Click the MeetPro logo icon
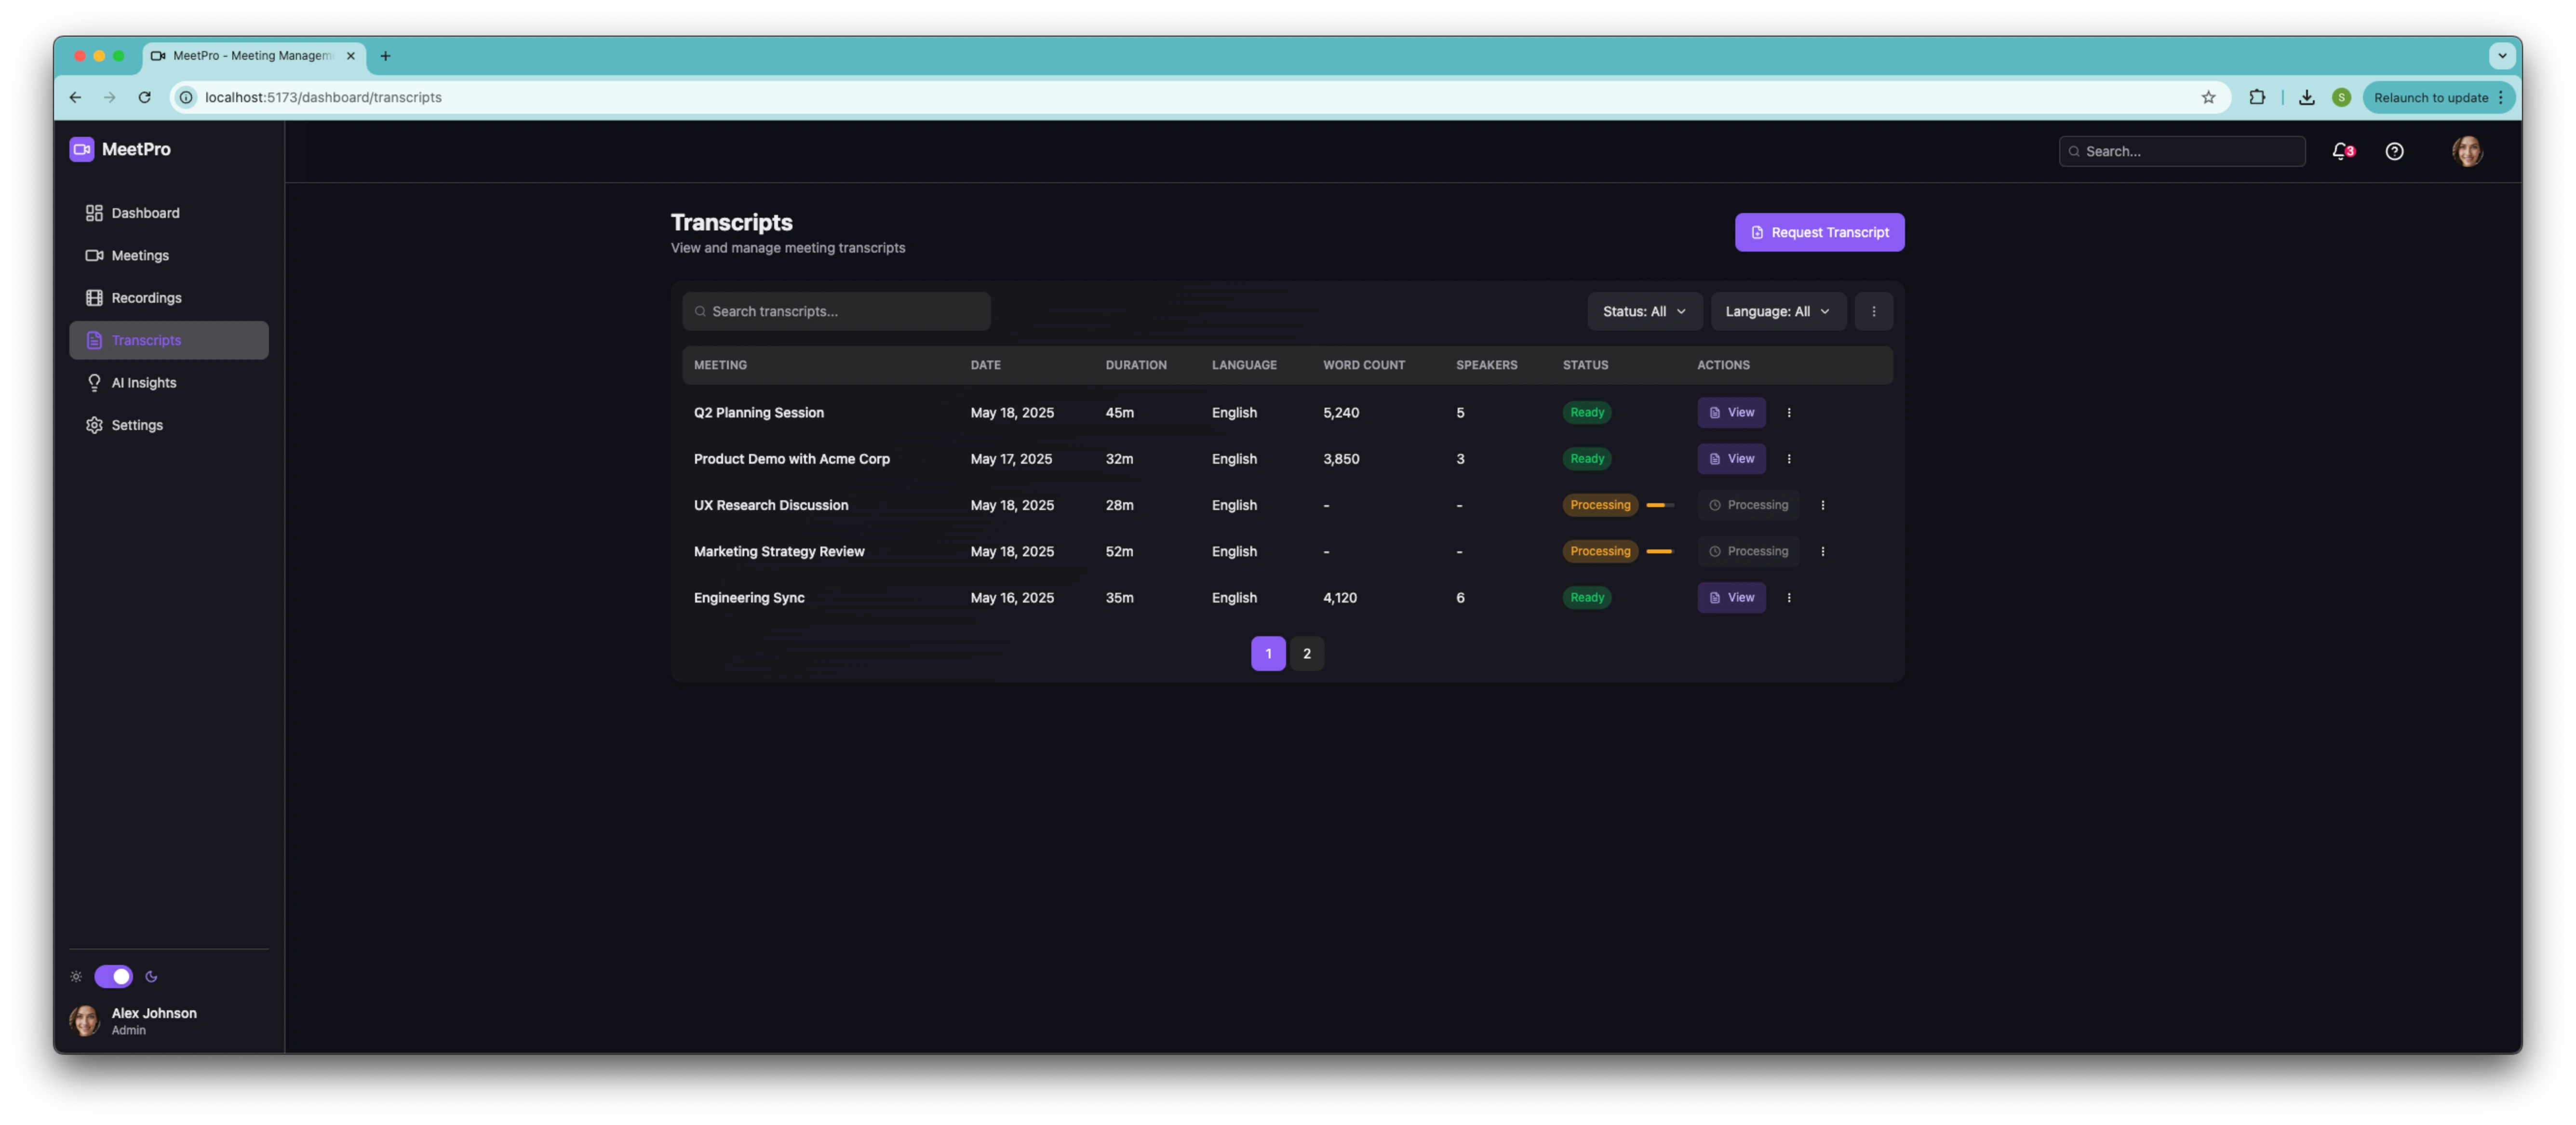Screen dimensions: 2576x1125 (x=81, y=149)
